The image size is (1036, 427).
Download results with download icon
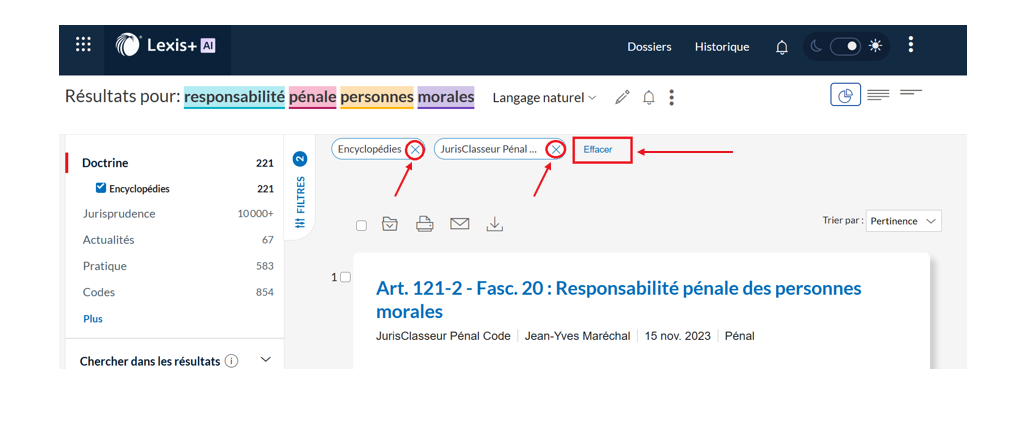pyautogui.click(x=494, y=224)
